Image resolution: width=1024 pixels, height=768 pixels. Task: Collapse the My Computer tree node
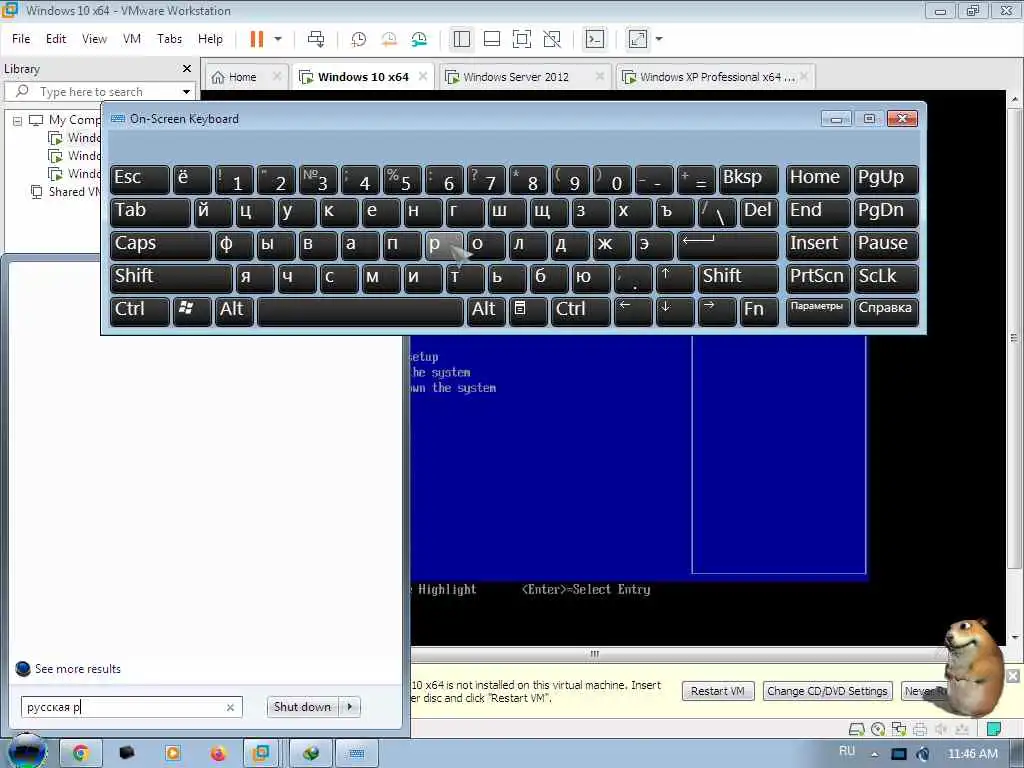coord(18,121)
